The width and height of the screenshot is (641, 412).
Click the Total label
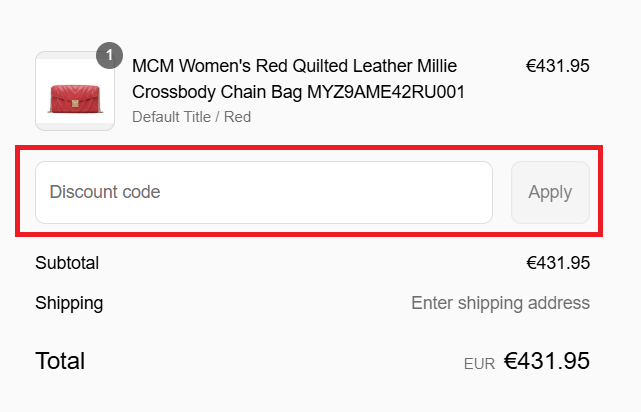tap(60, 361)
